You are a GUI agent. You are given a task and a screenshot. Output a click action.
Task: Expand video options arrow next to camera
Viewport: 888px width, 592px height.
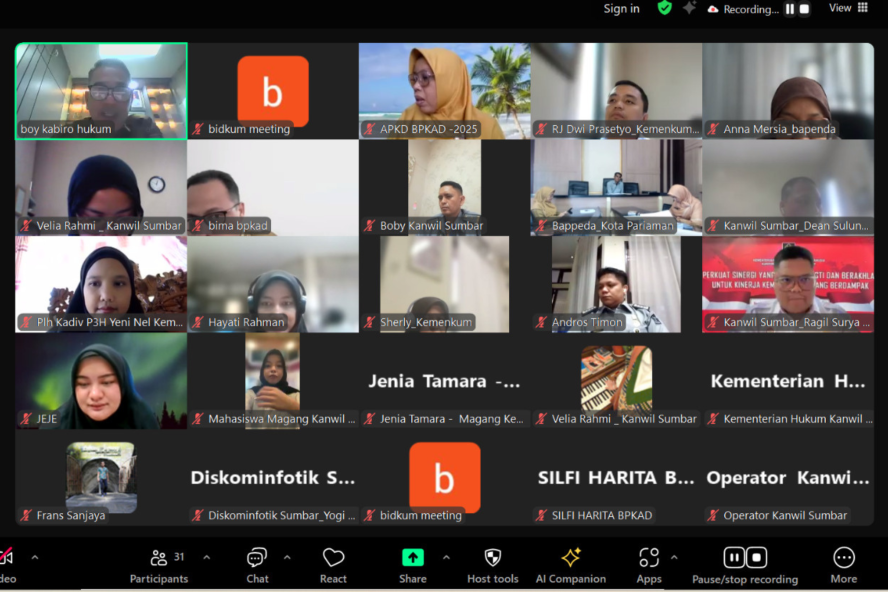click(35, 557)
